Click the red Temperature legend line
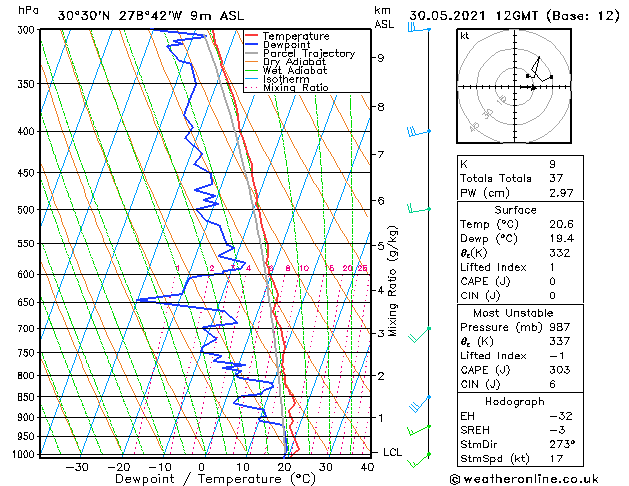 coord(251,36)
